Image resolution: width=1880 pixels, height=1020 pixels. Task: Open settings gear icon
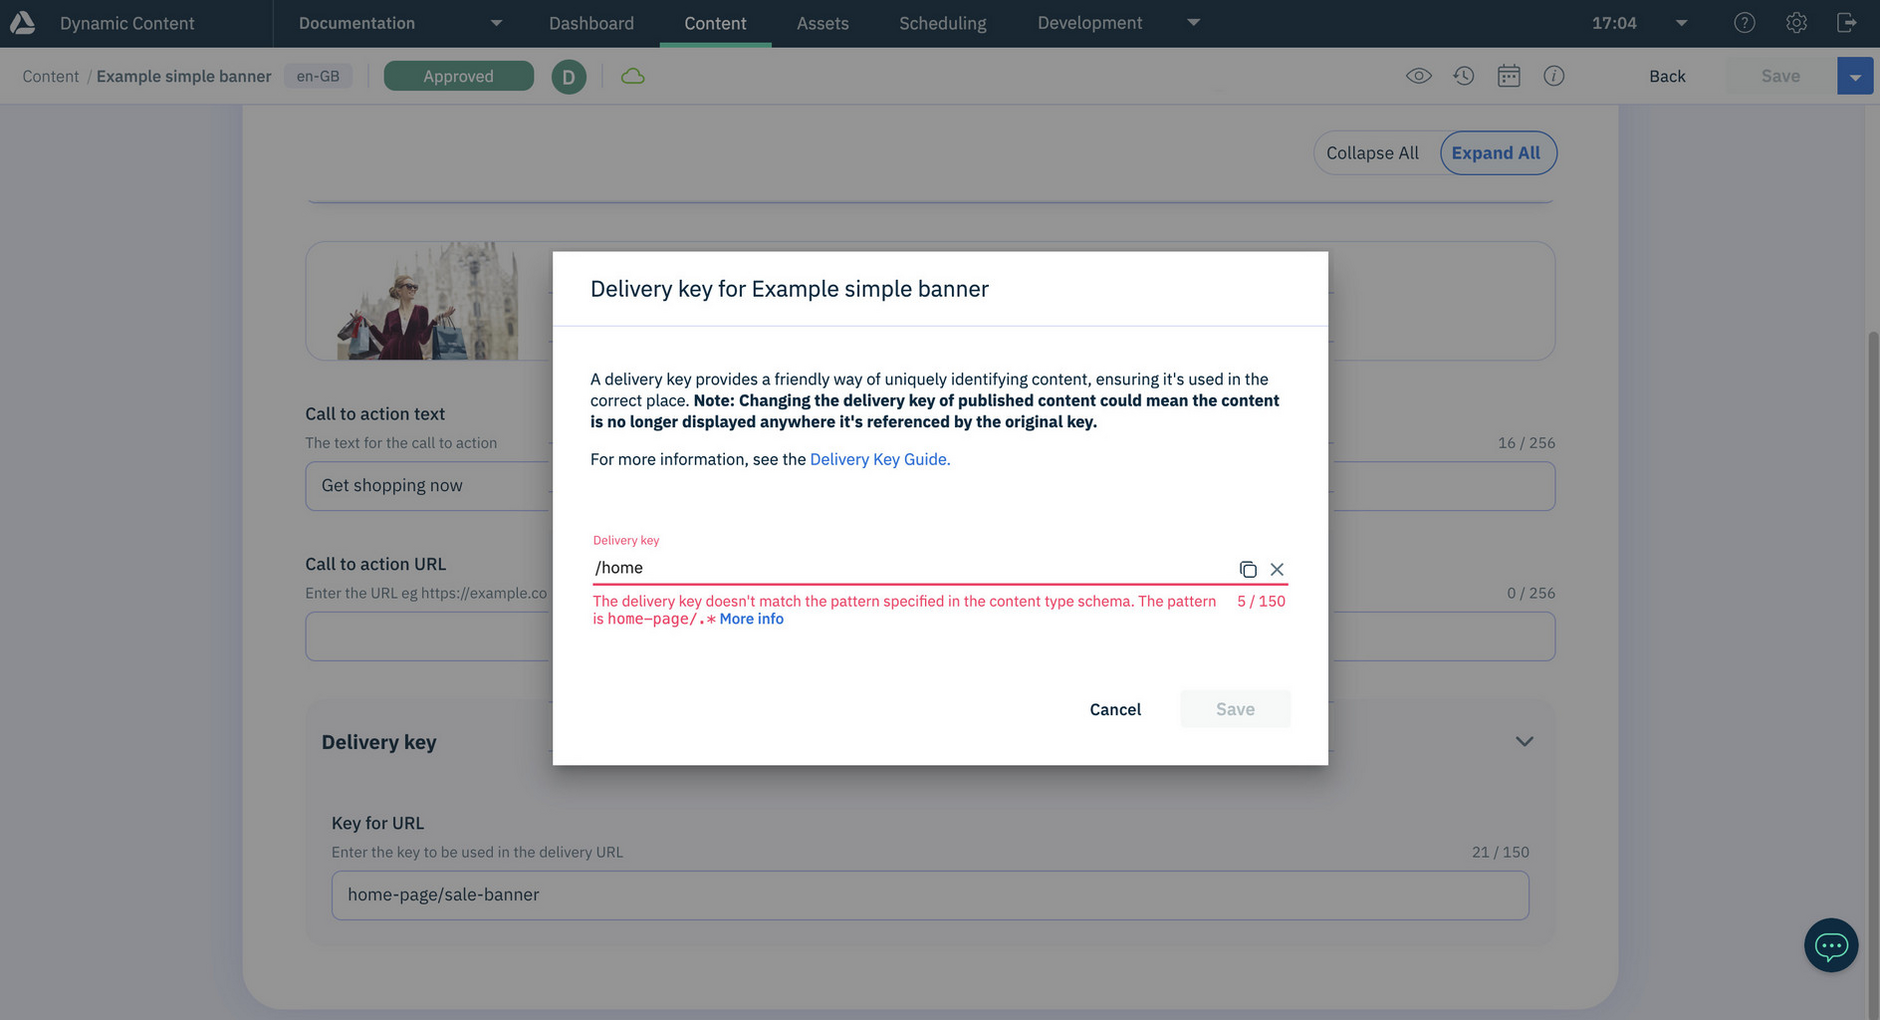1796,22
